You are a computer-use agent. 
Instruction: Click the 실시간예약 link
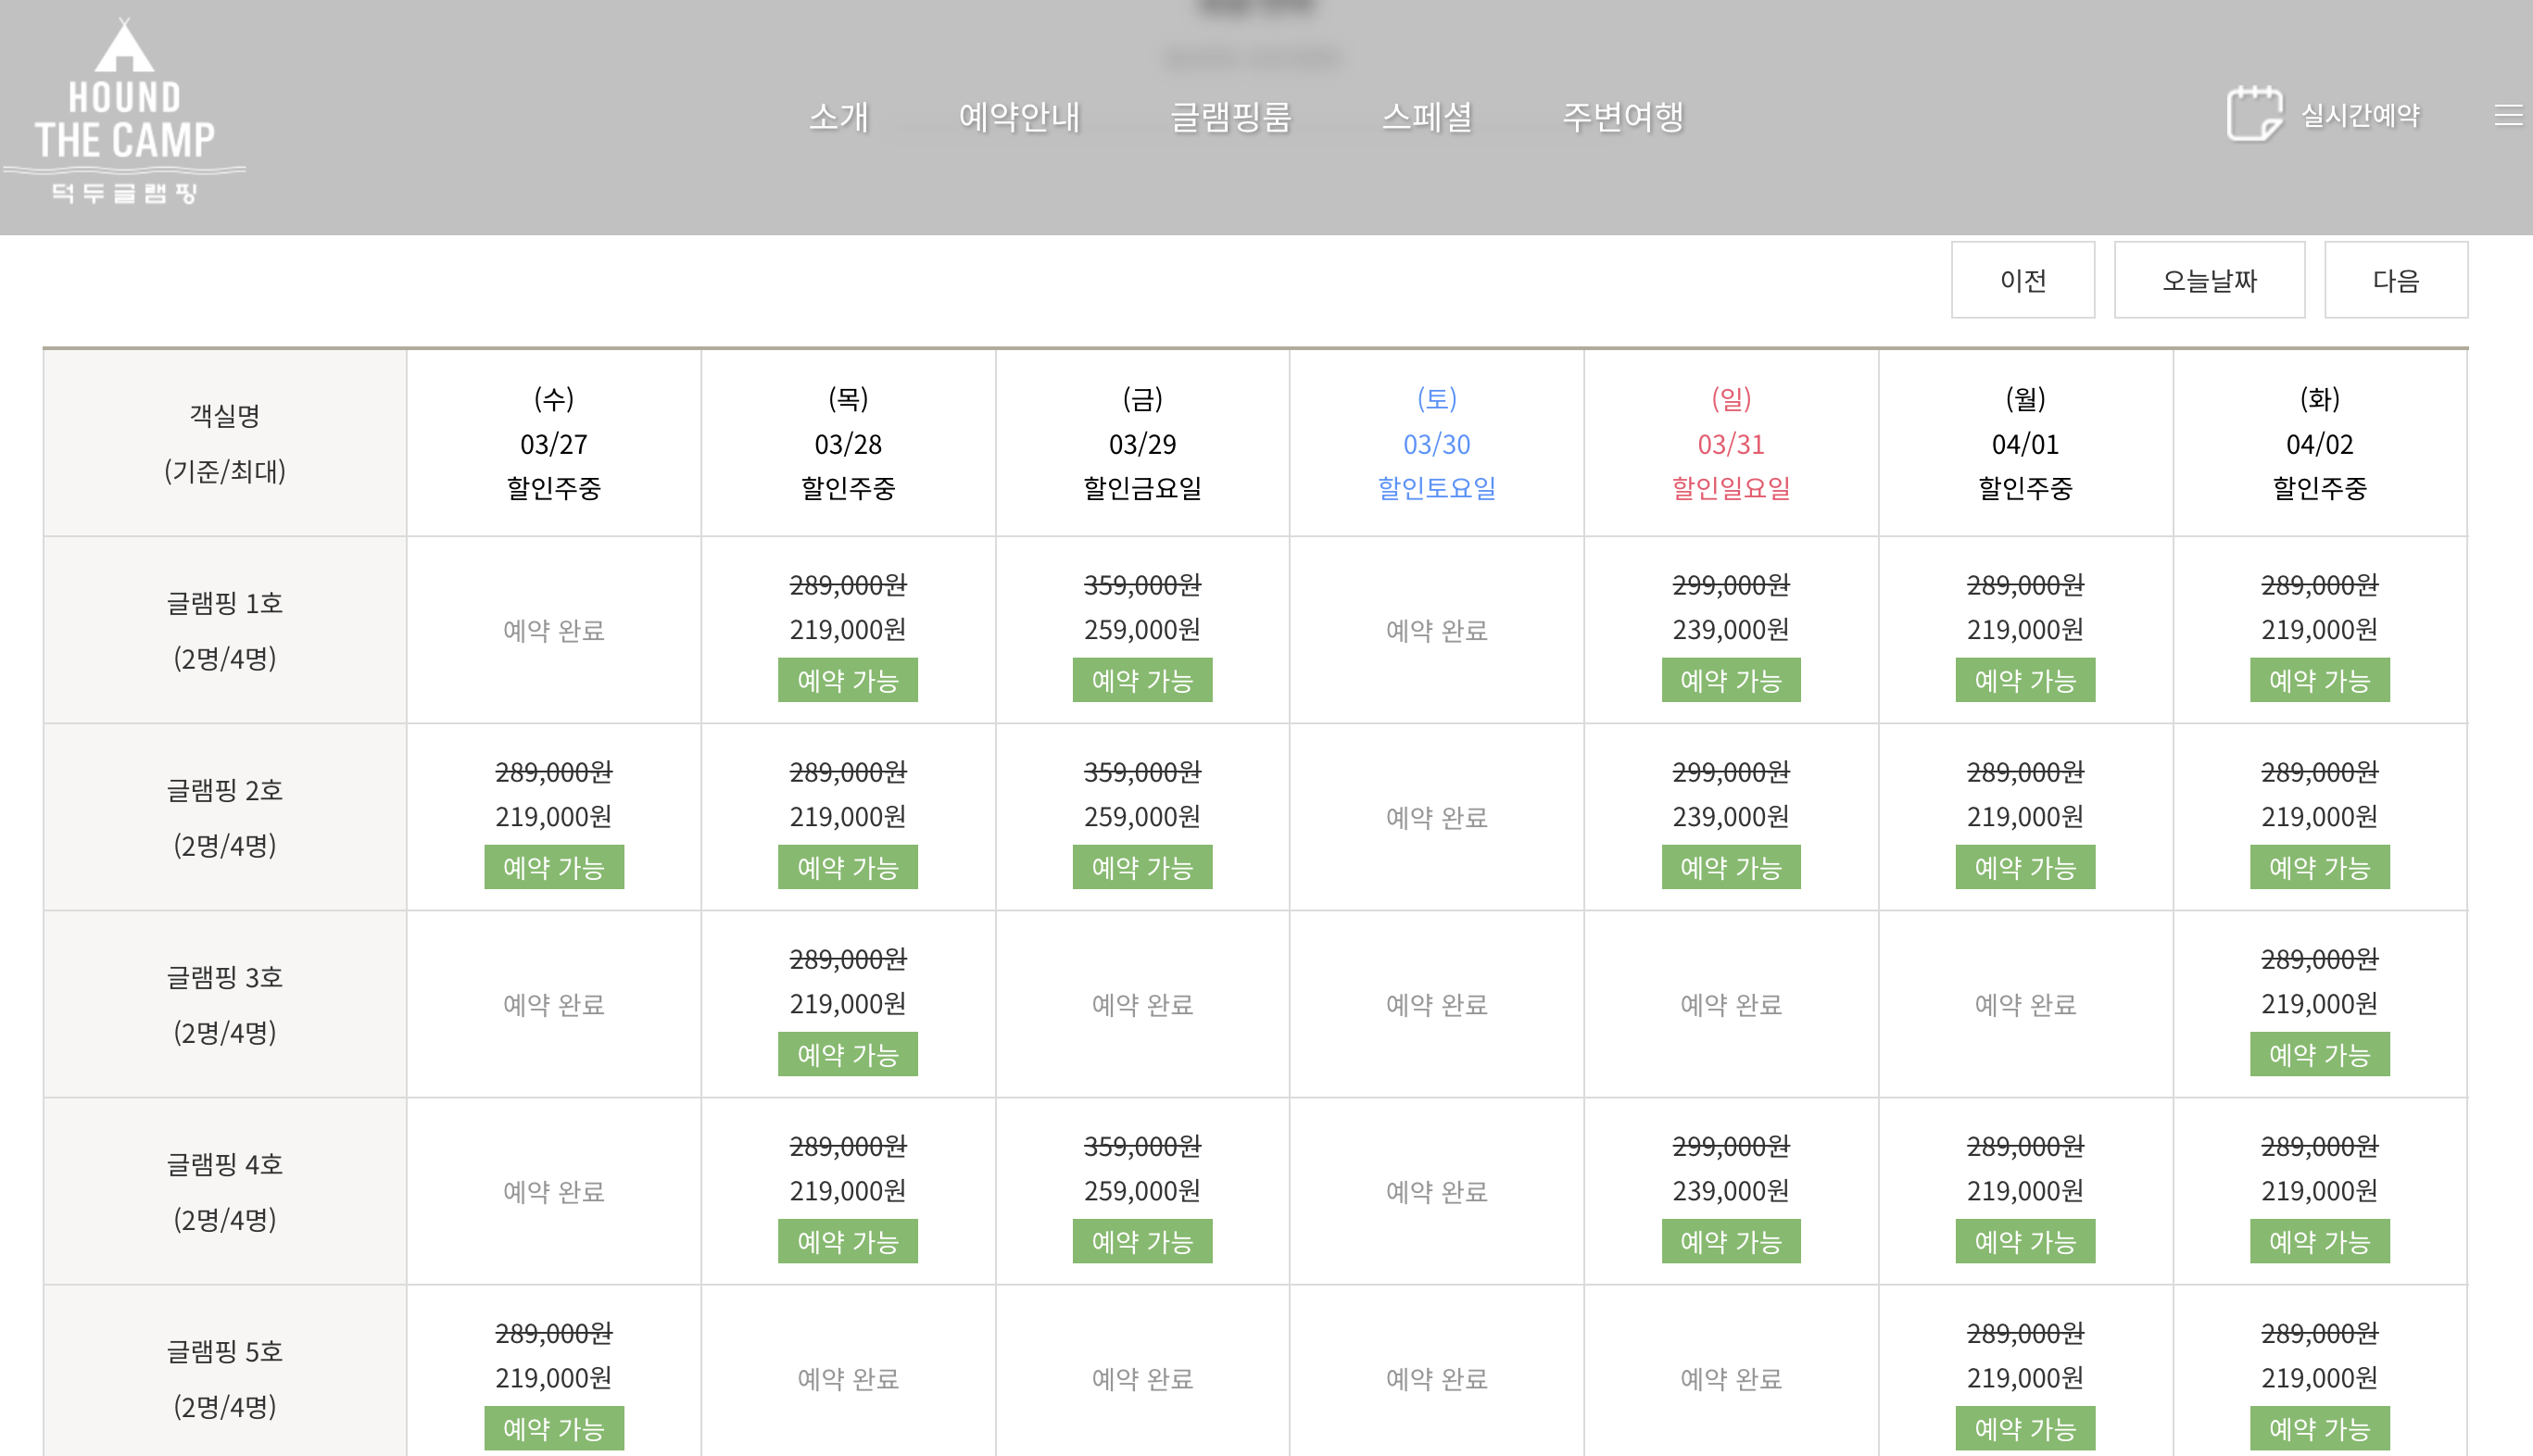pyautogui.click(x=2360, y=116)
